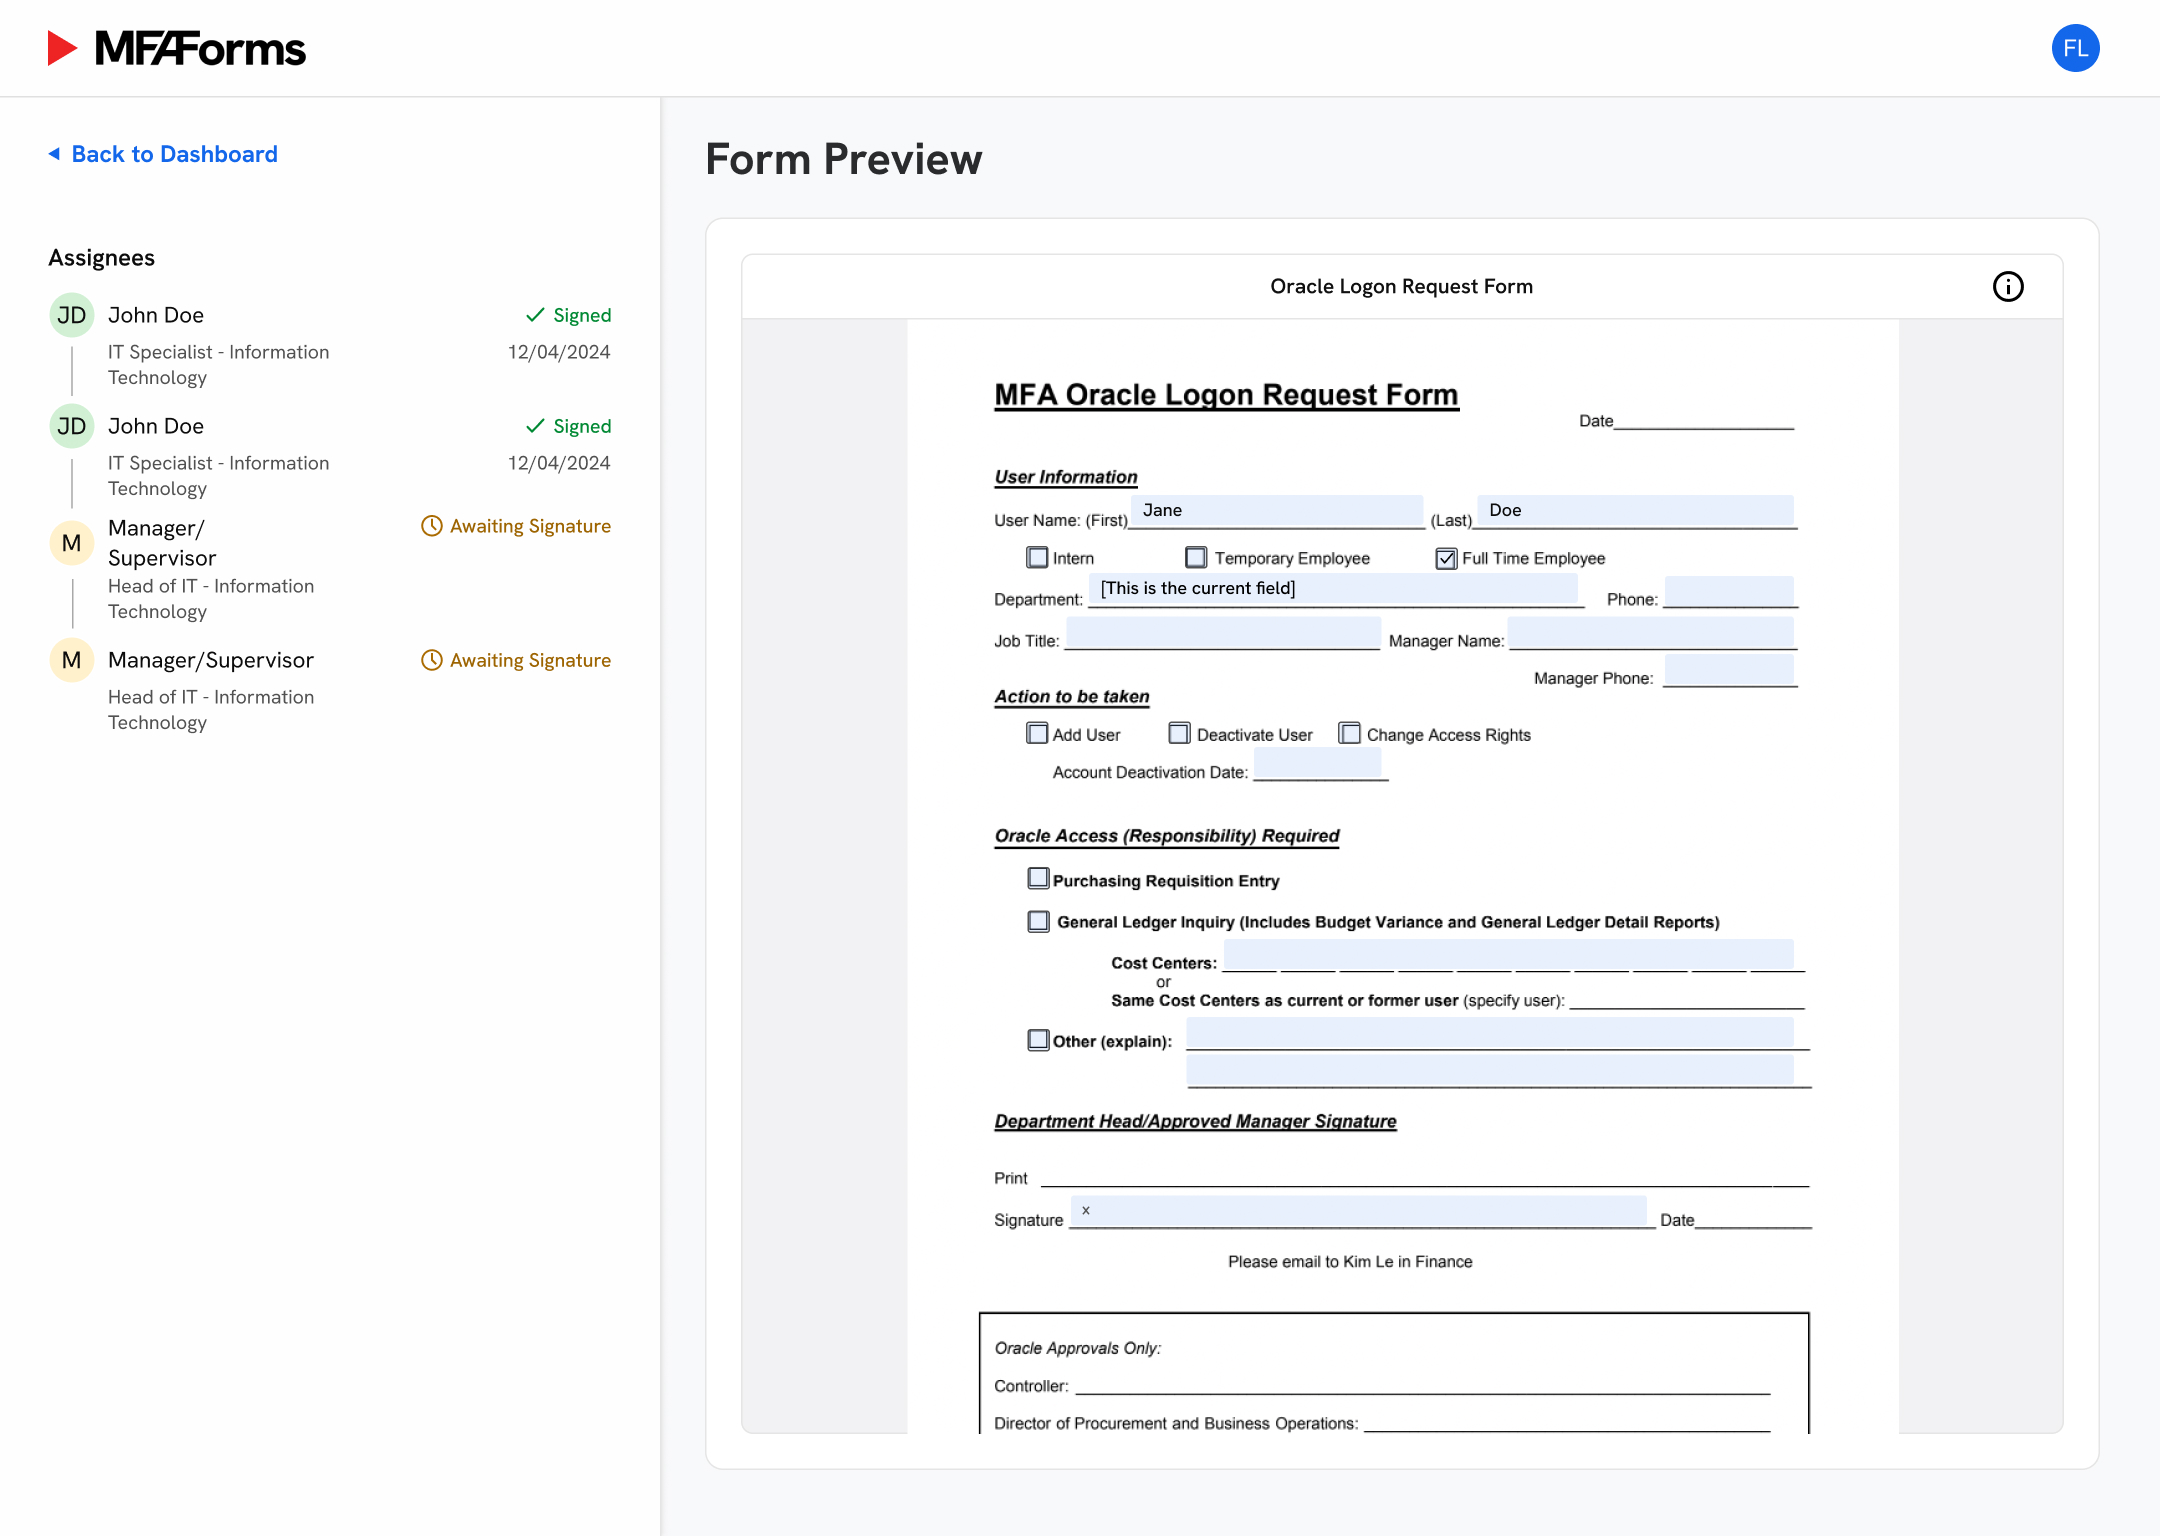2160x1536 pixels.
Task: Tick the Change Access Rights checkbox
Action: pos(1349,734)
